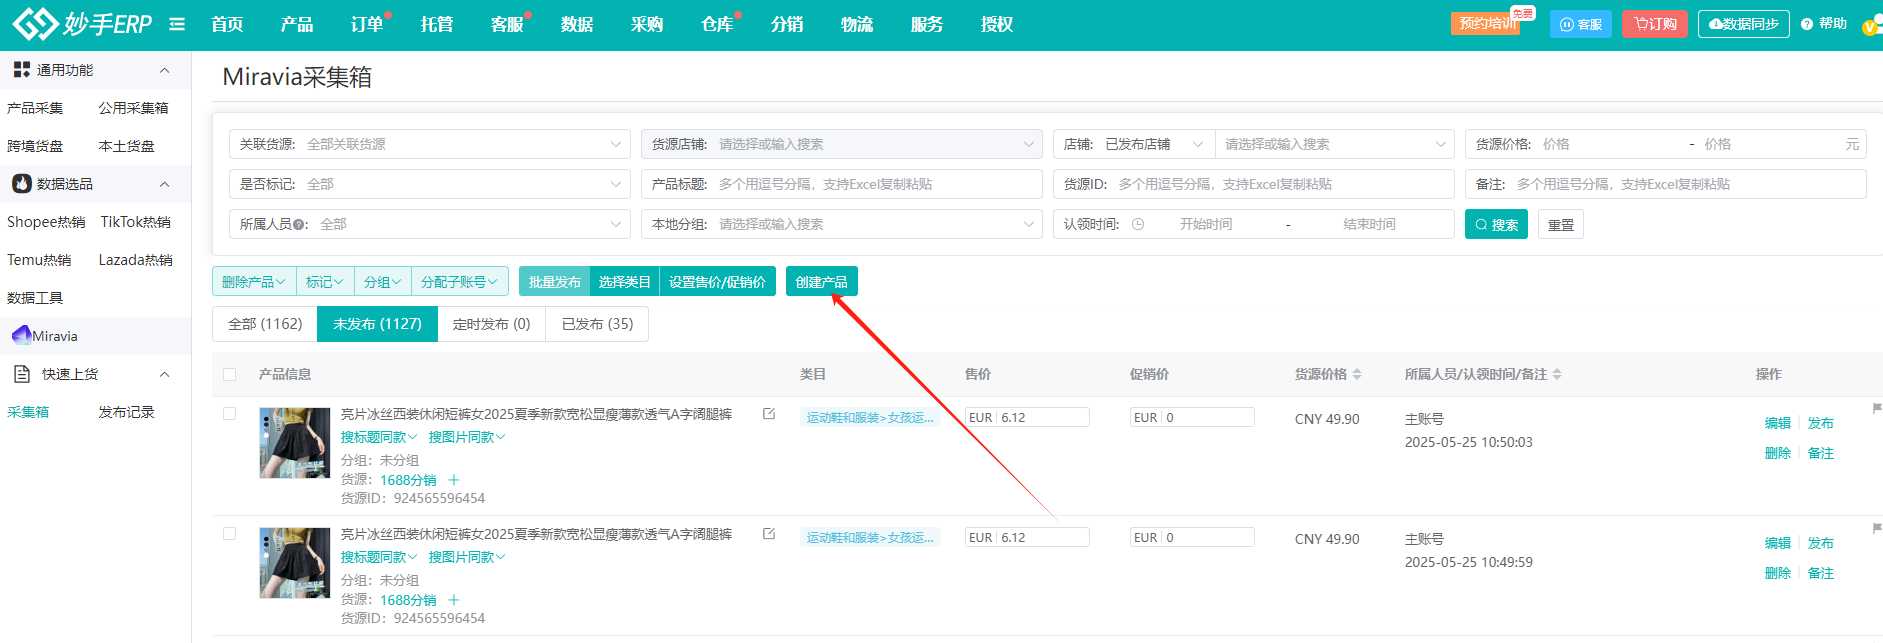
Task: Click the flag icon on the first product row
Action: [1877, 408]
